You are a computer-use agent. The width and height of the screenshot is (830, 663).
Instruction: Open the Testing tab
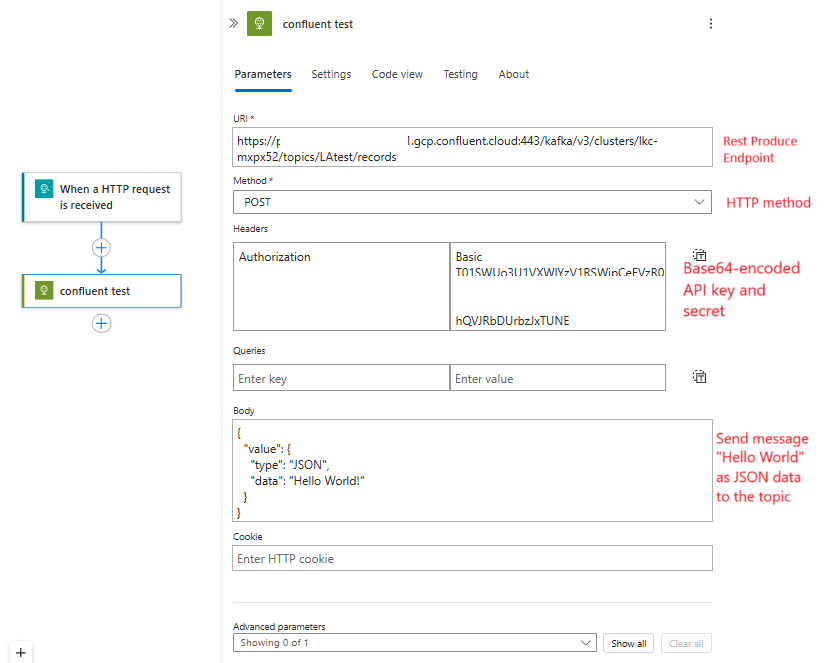[461, 74]
